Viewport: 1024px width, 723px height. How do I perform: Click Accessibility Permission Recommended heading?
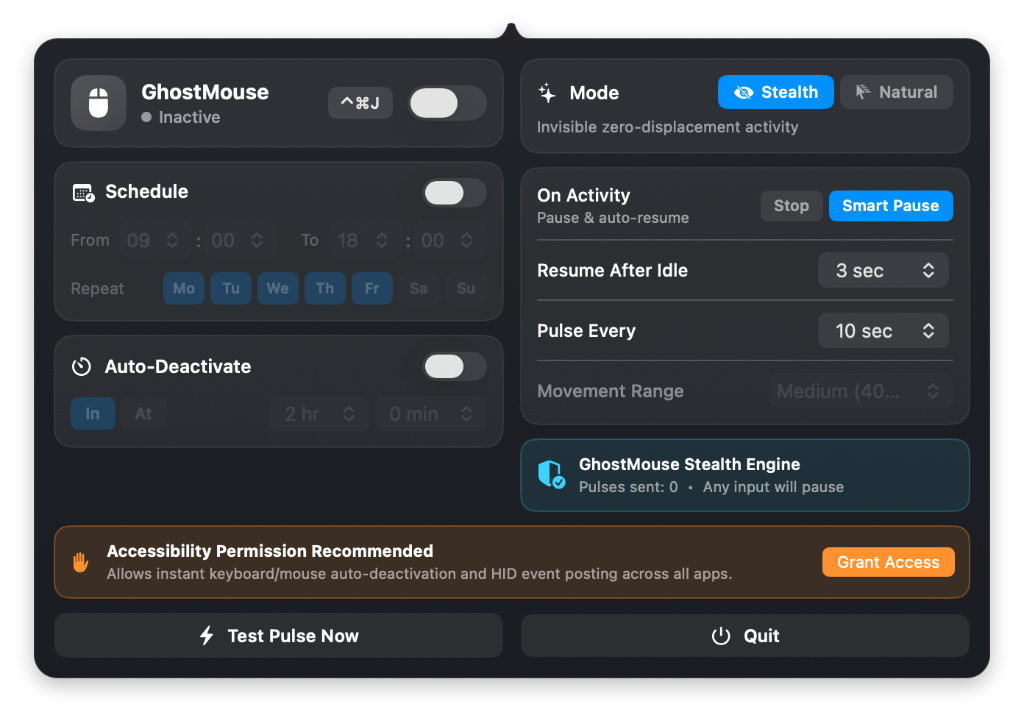click(270, 551)
